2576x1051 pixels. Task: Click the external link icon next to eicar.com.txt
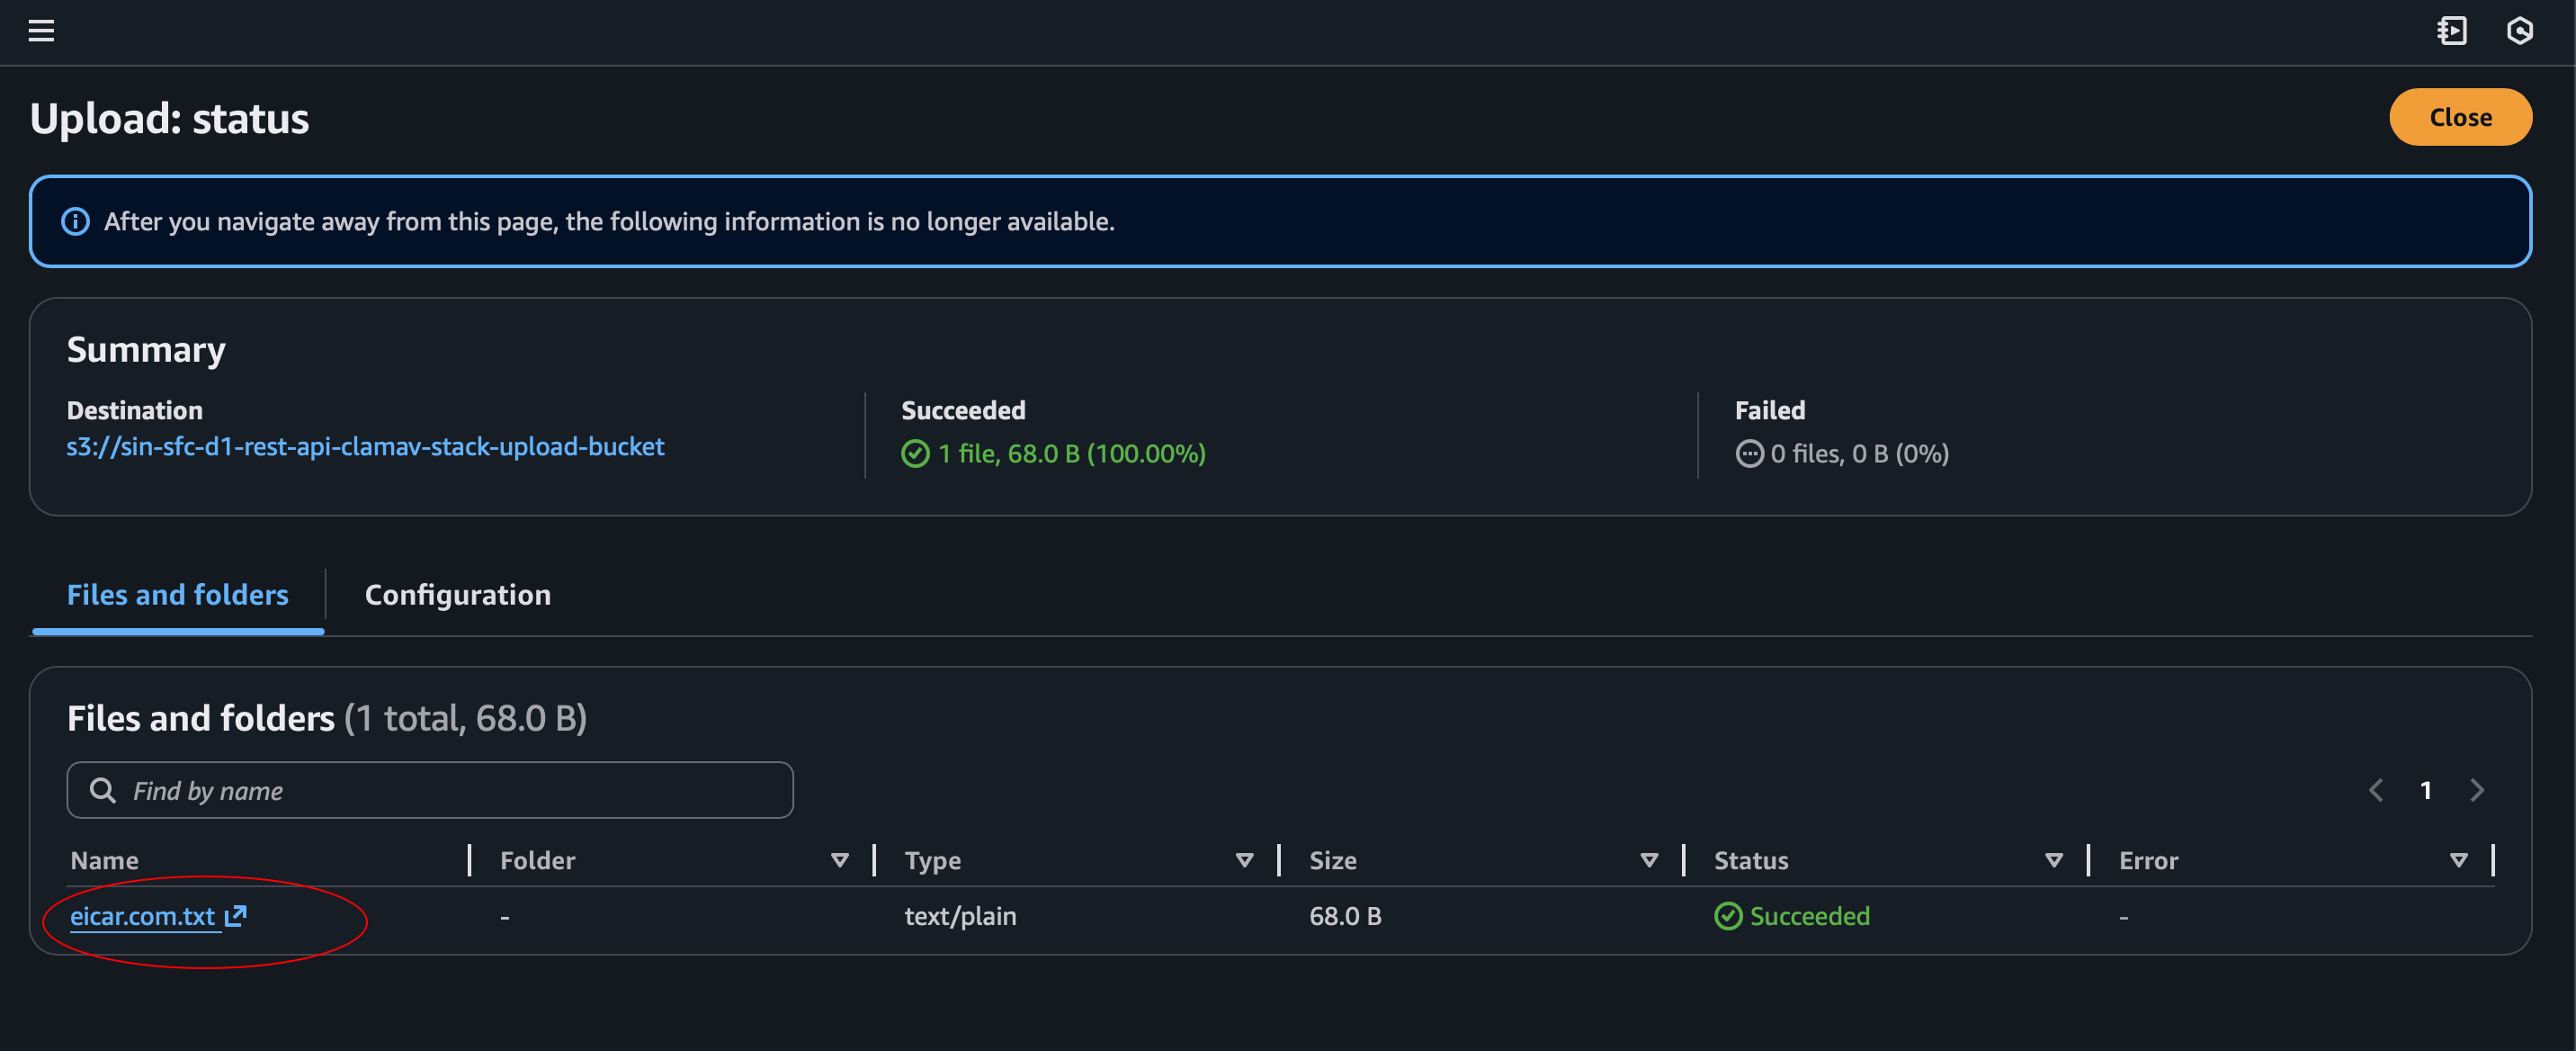pos(235,916)
